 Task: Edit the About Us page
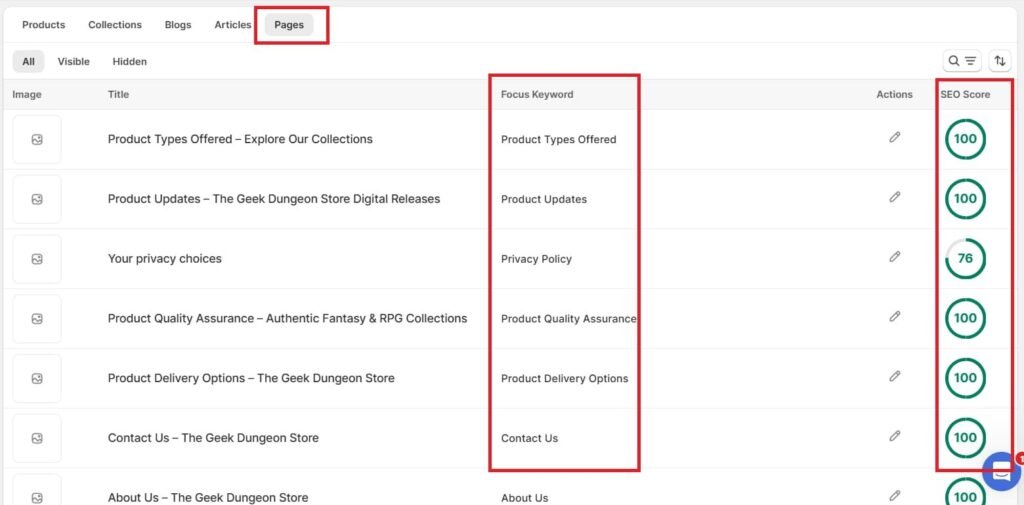tap(895, 496)
